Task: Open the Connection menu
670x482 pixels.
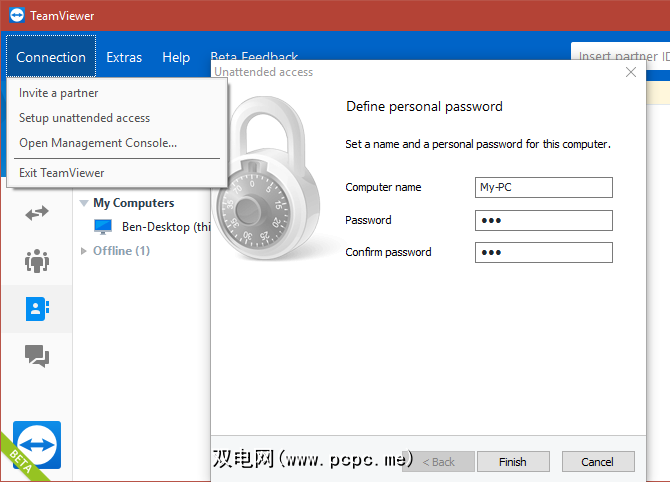Action: (x=51, y=57)
